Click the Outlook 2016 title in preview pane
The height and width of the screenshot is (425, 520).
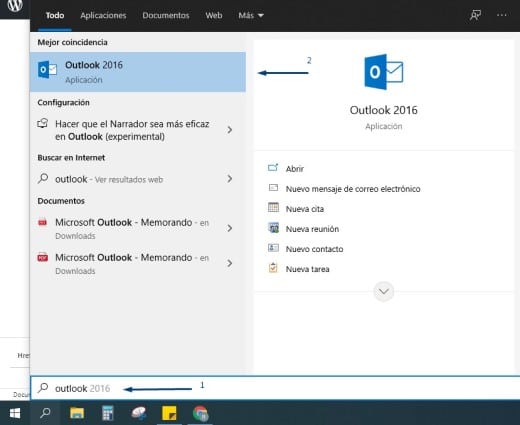[384, 110]
